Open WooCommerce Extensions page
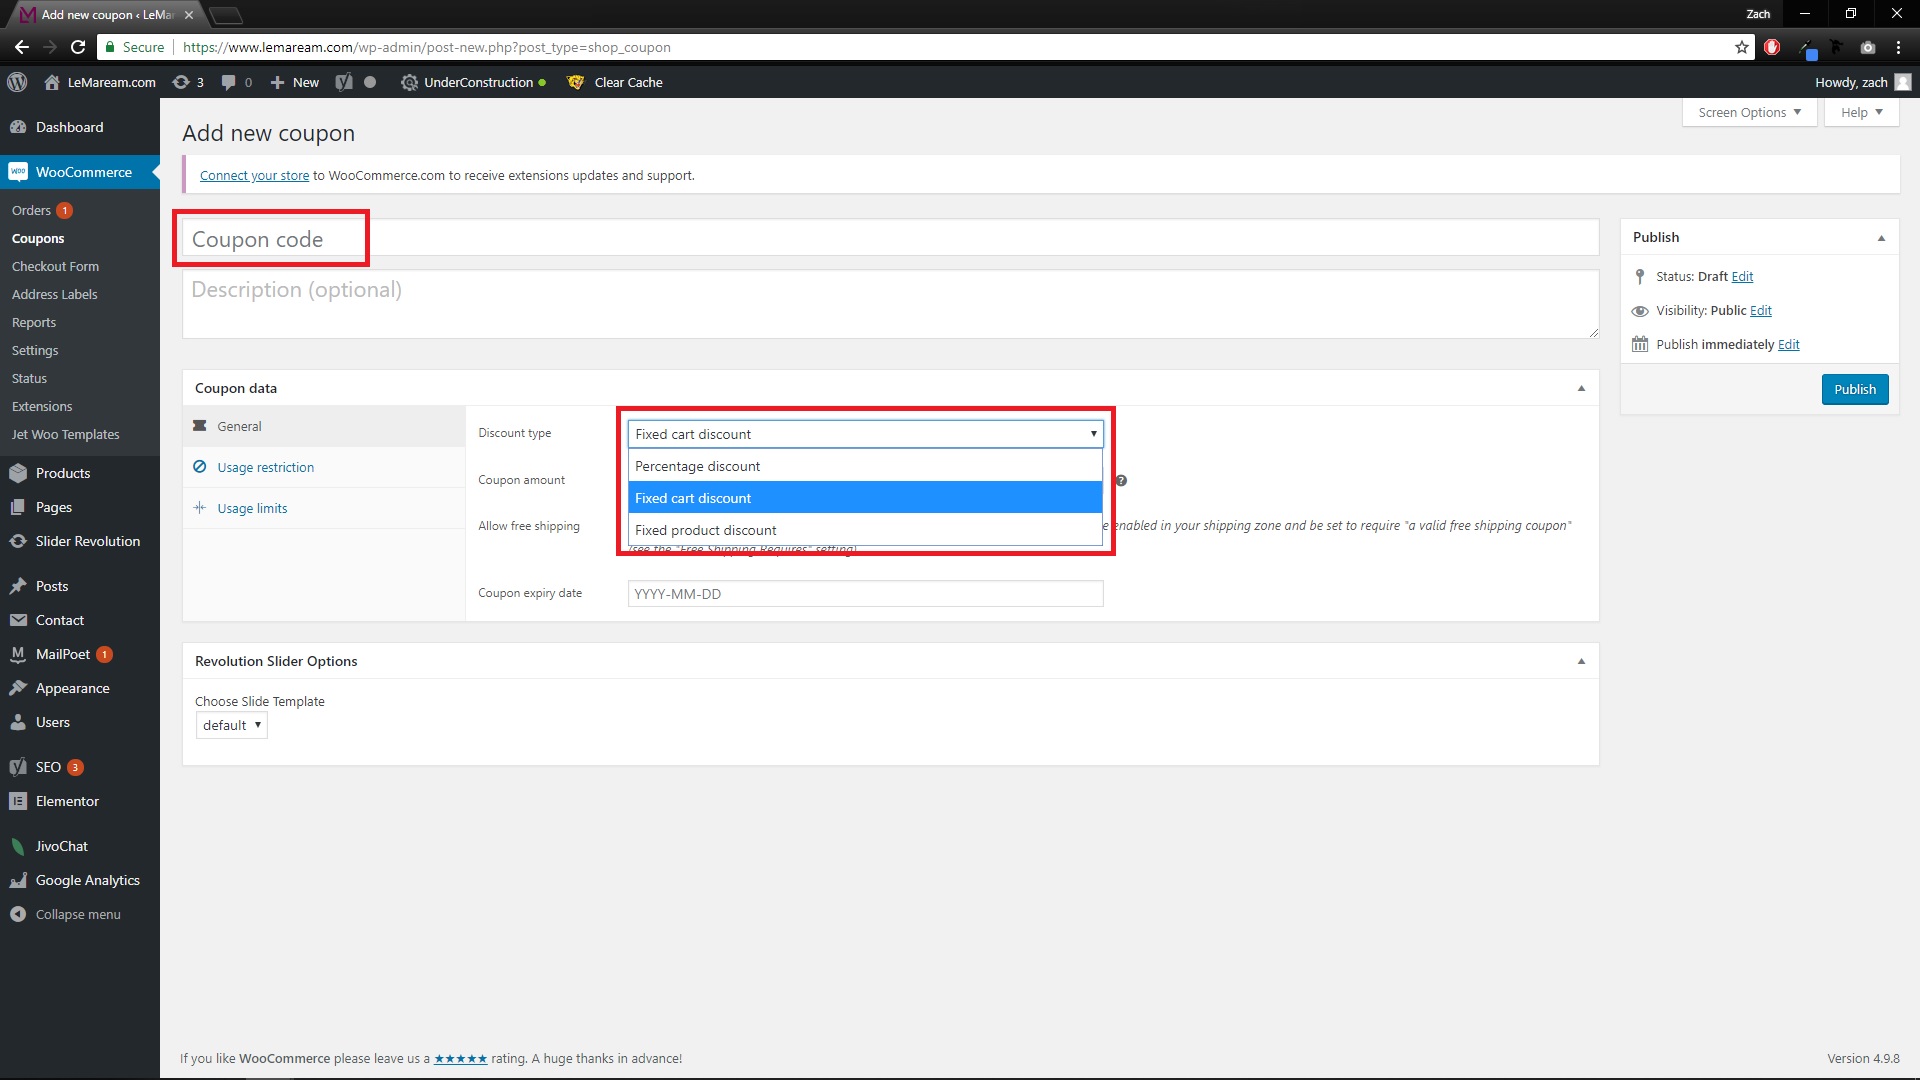1920x1080 pixels. [42, 406]
